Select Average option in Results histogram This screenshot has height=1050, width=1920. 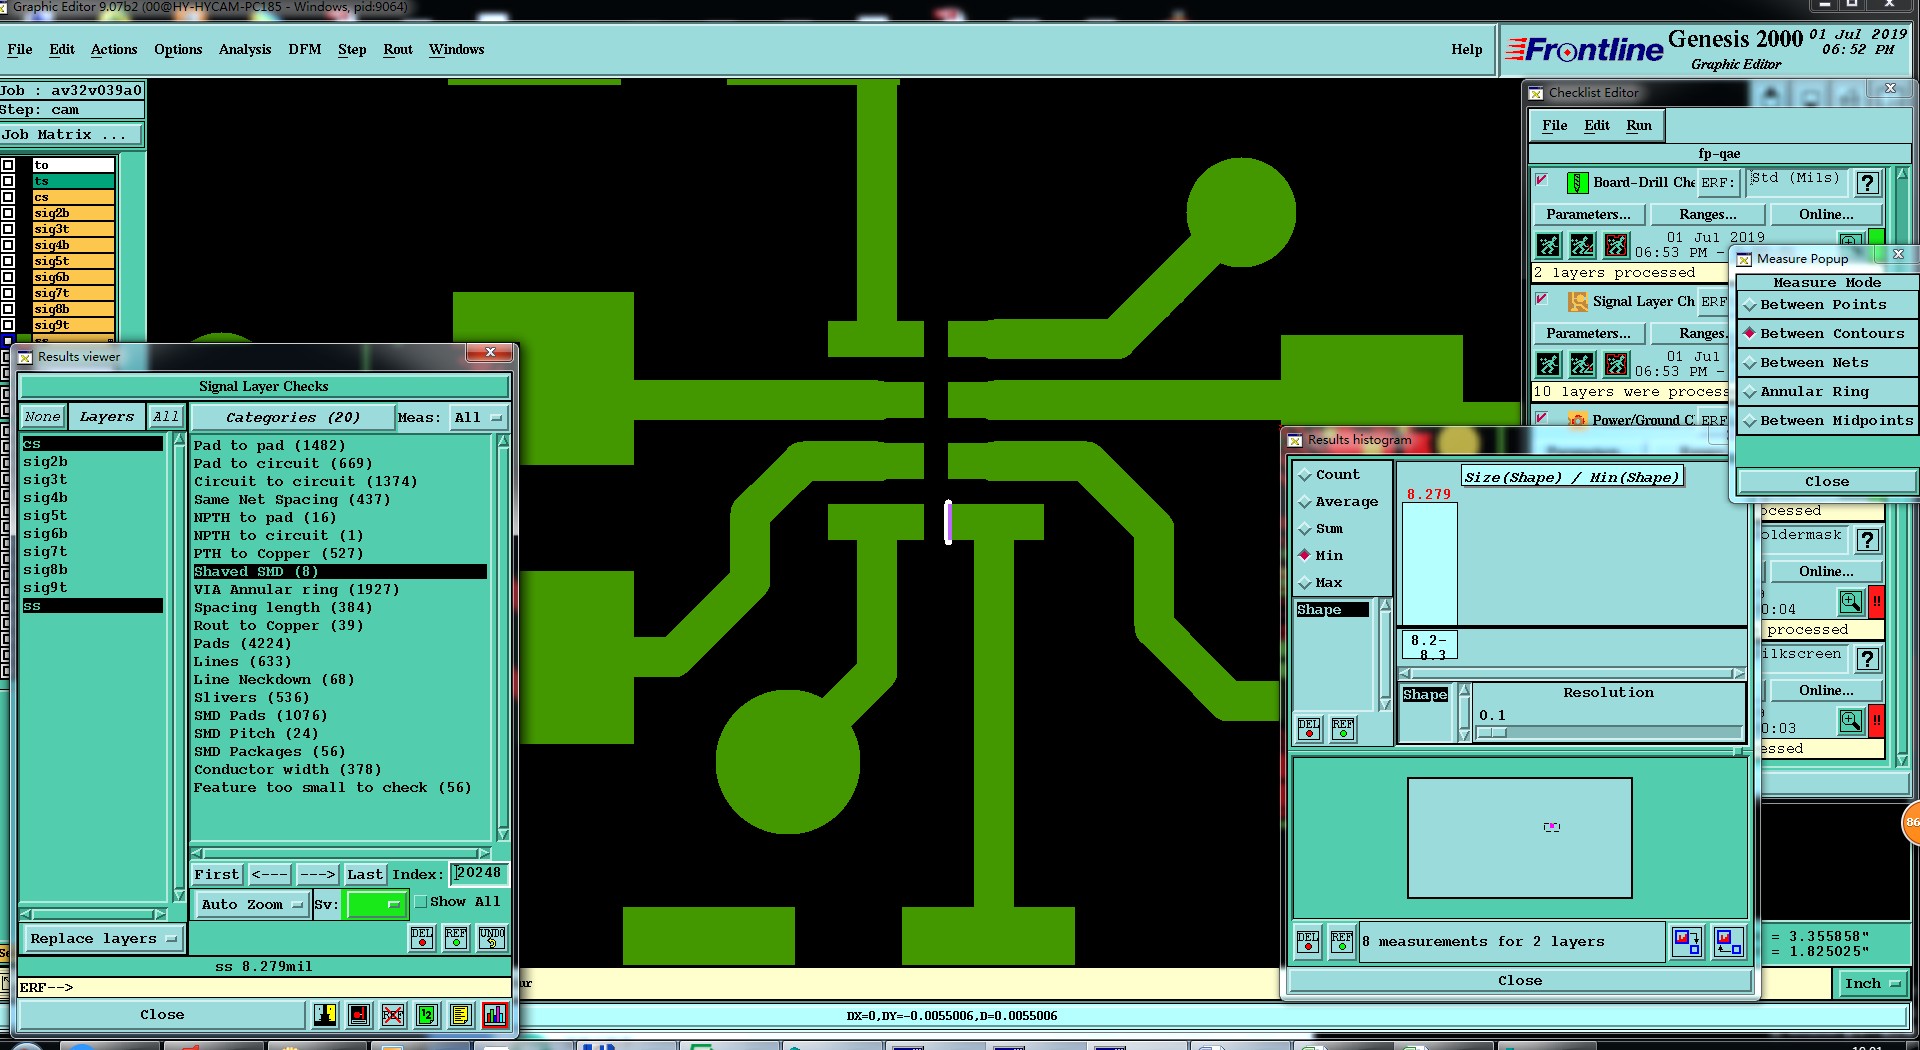click(x=1338, y=502)
